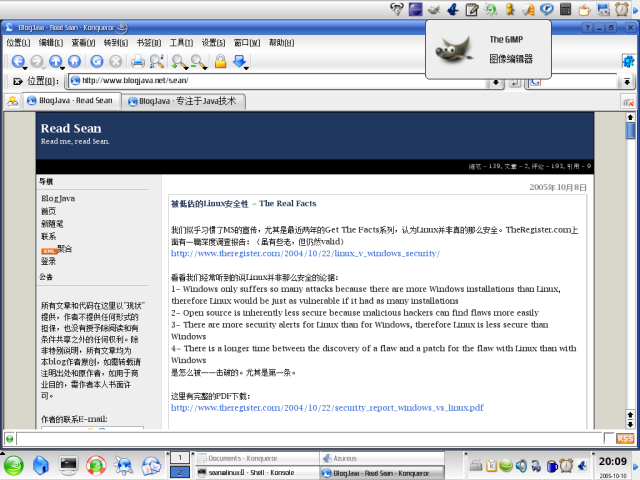This screenshot has width=640, height=480.
Task: Close current tab with the tab-bar close icon
Action: pyautogui.click(x=628, y=102)
